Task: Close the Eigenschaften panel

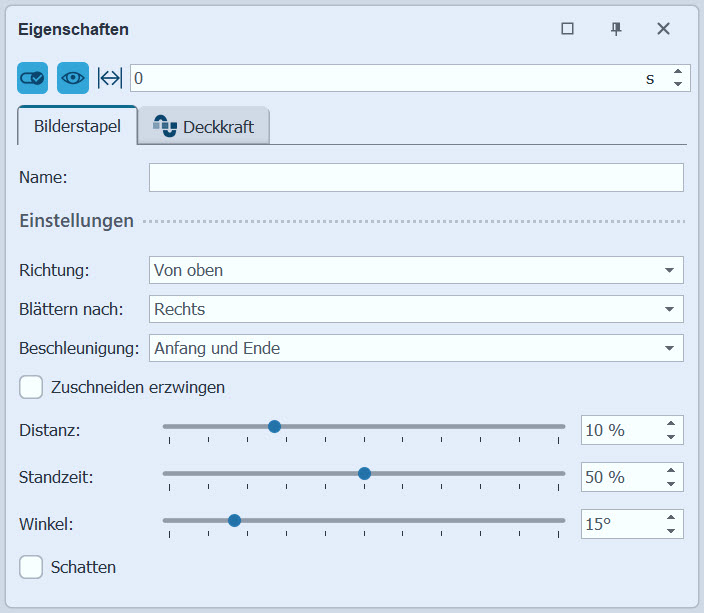Action: 663,29
